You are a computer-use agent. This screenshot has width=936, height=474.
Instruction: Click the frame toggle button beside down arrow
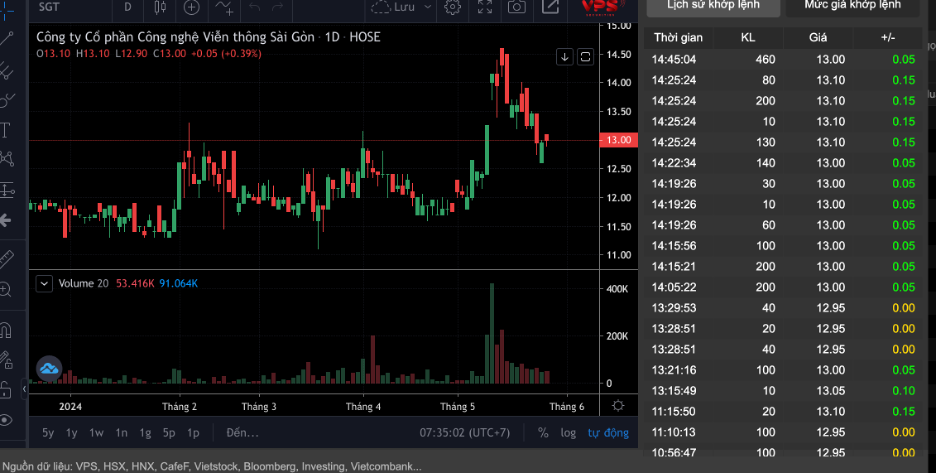tap(586, 57)
